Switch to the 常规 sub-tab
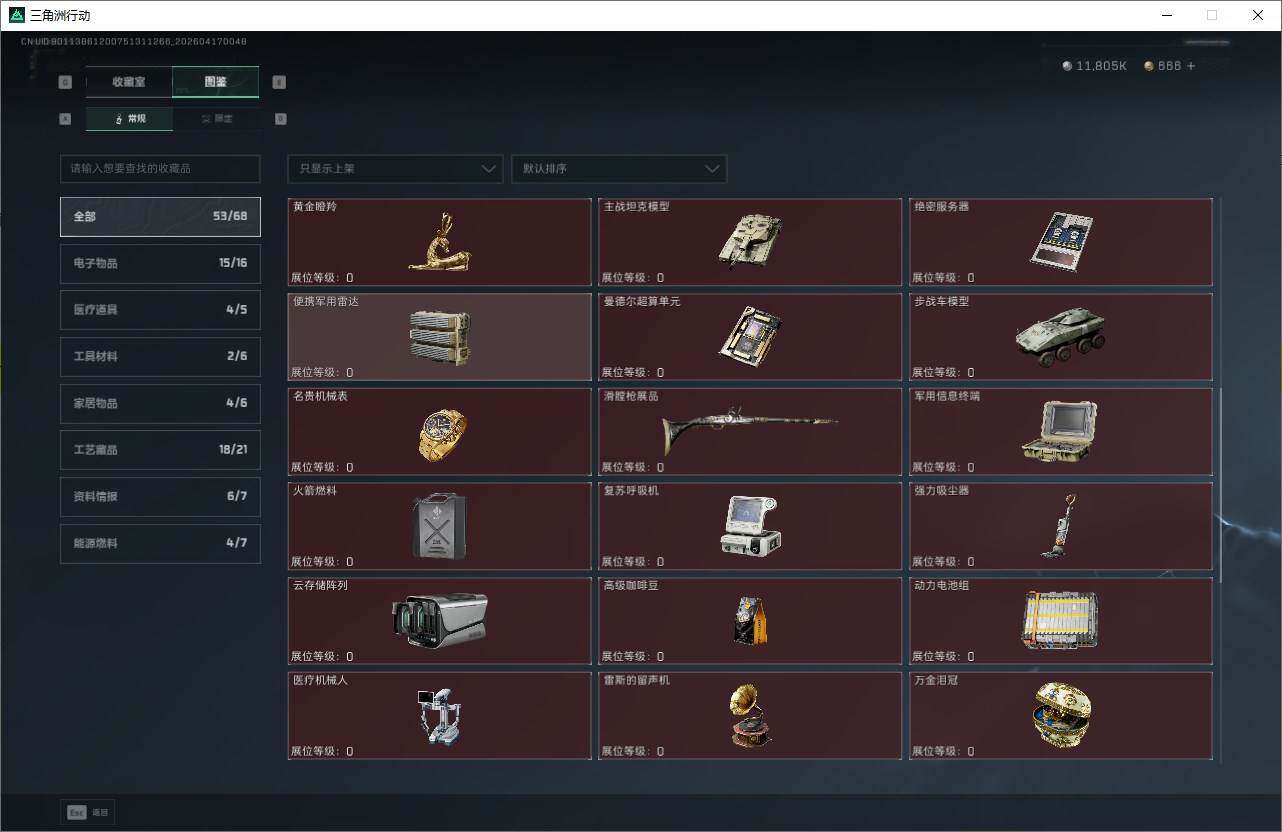This screenshot has height=832, width=1282. coord(129,119)
